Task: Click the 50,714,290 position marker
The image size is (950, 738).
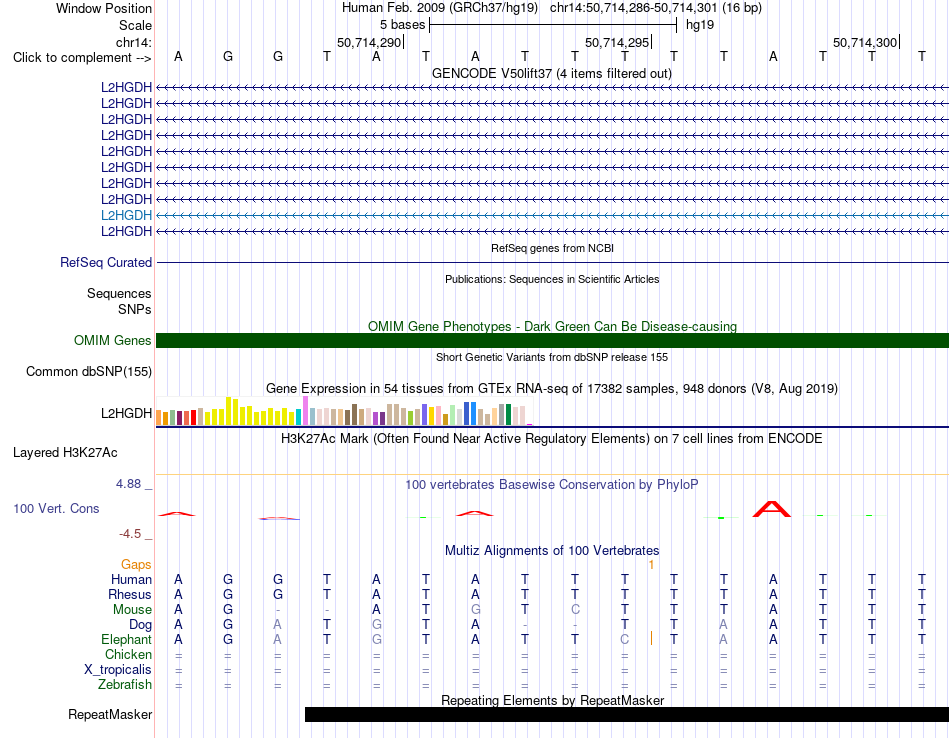Action: coord(370,42)
